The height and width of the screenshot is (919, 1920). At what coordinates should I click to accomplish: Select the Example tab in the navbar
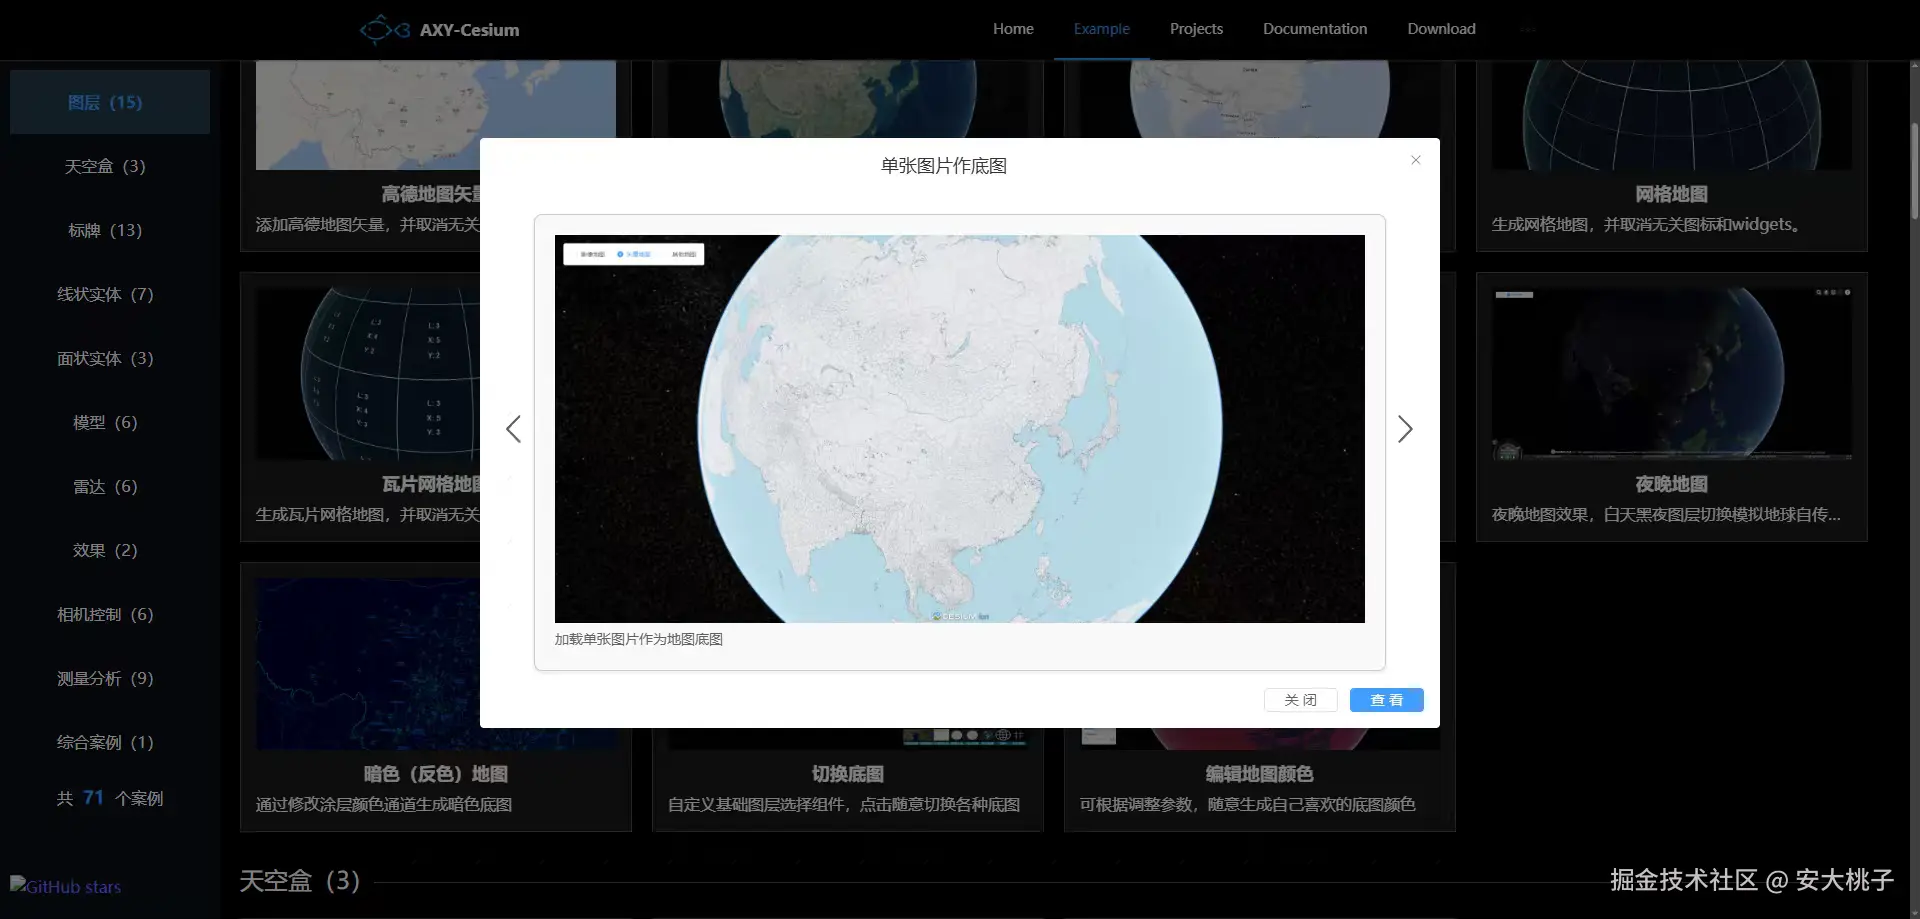(1101, 29)
